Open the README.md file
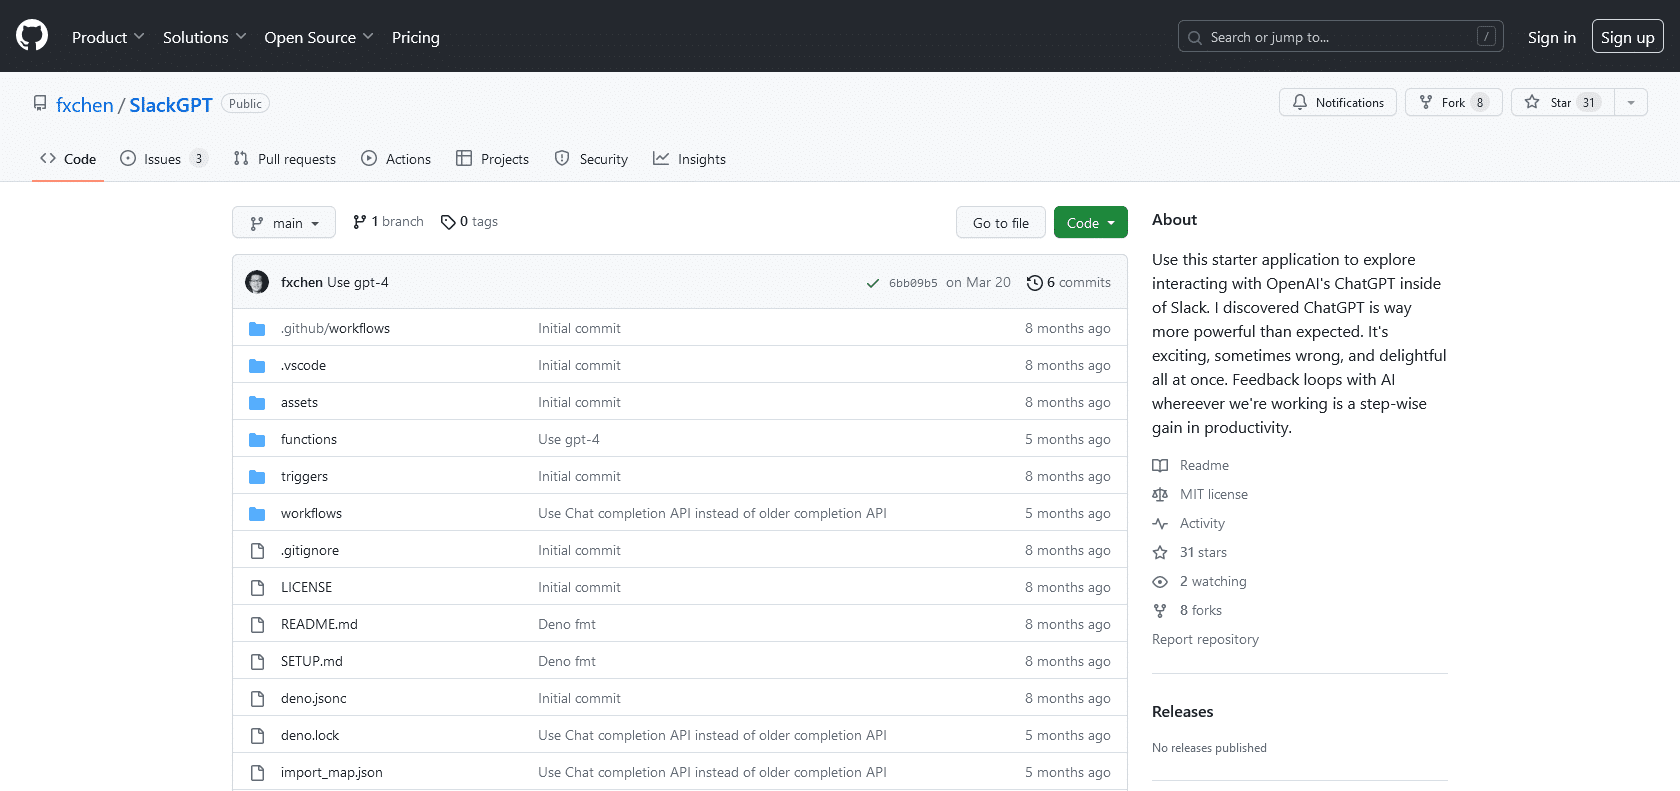 pos(319,624)
